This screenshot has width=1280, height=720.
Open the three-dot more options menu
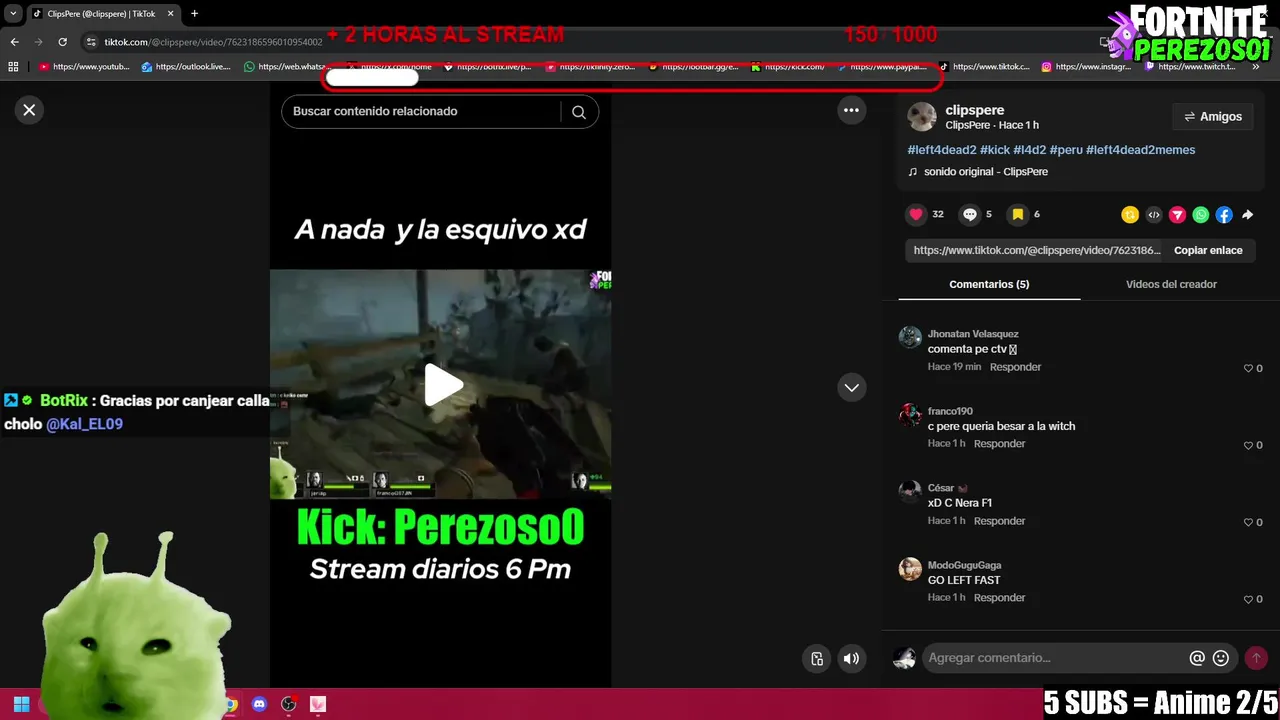click(x=851, y=111)
